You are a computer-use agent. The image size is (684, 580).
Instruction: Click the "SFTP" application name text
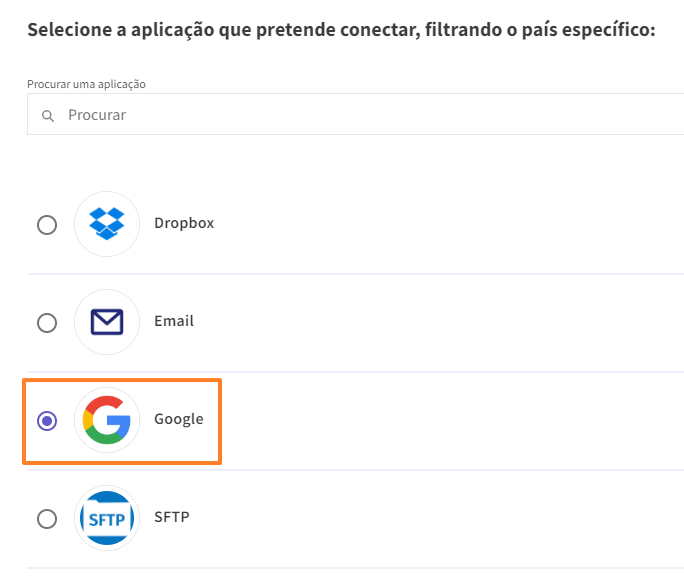point(172,517)
